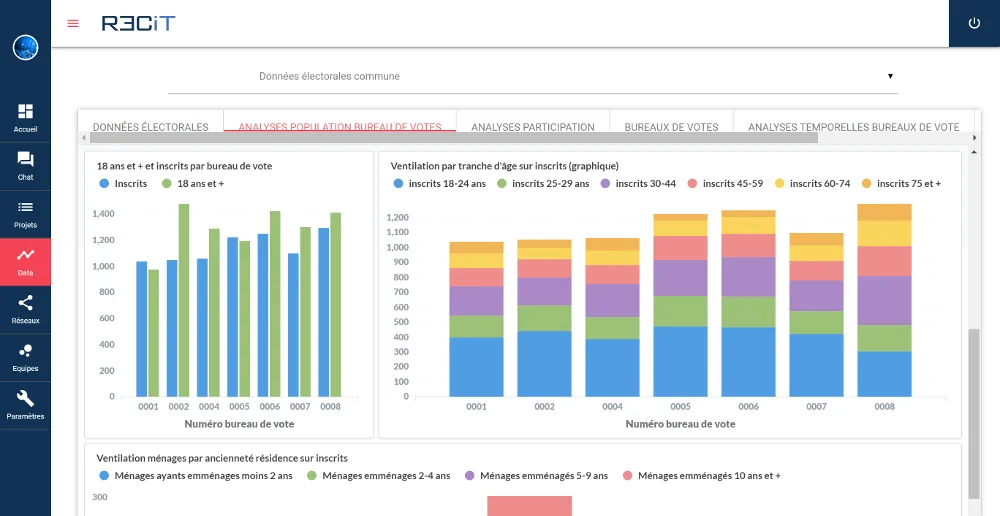Click the 0004 axis label in stacked chart
The width and height of the screenshot is (1000, 516).
(x=612, y=406)
